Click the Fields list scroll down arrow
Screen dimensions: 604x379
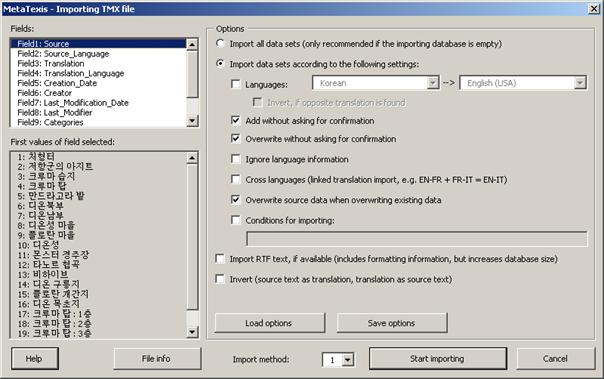pyautogui.click(x=192, y=121)
